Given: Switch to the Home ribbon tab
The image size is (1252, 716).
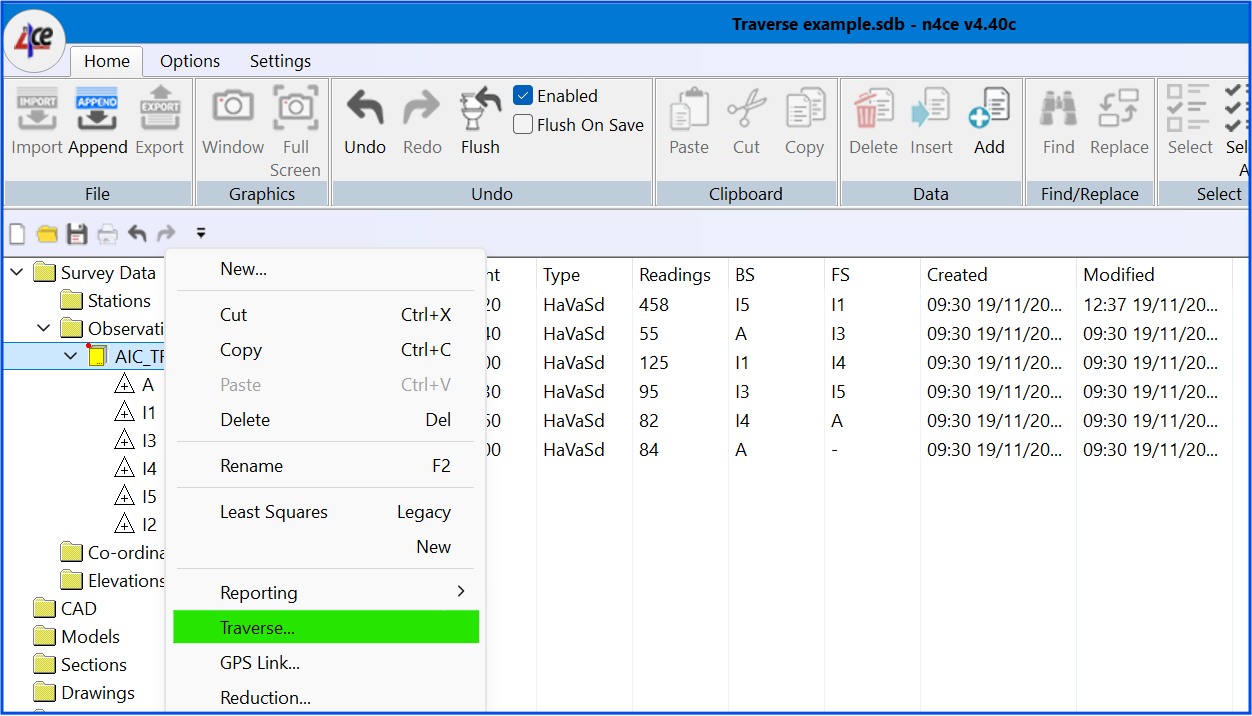Looking at the screenshot, I should click(107, 61).
